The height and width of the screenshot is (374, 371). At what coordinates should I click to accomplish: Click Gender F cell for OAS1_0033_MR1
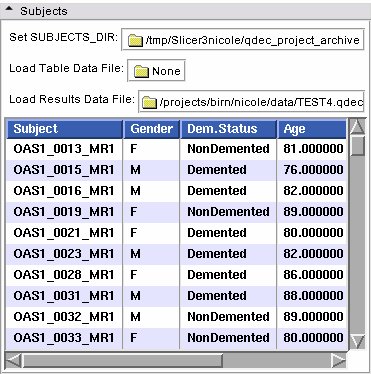152,338
